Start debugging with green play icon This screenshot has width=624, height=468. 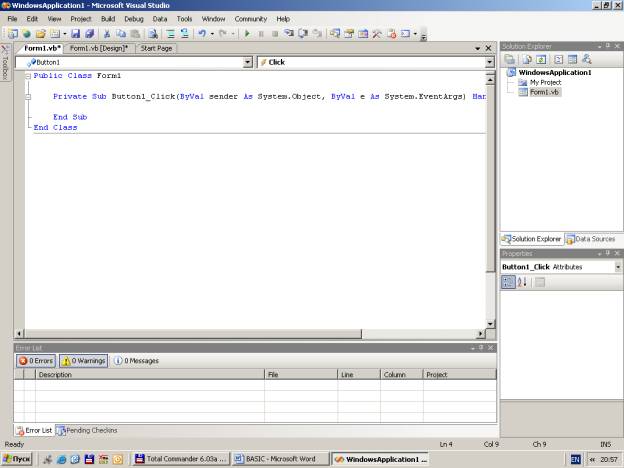point(247,34)
